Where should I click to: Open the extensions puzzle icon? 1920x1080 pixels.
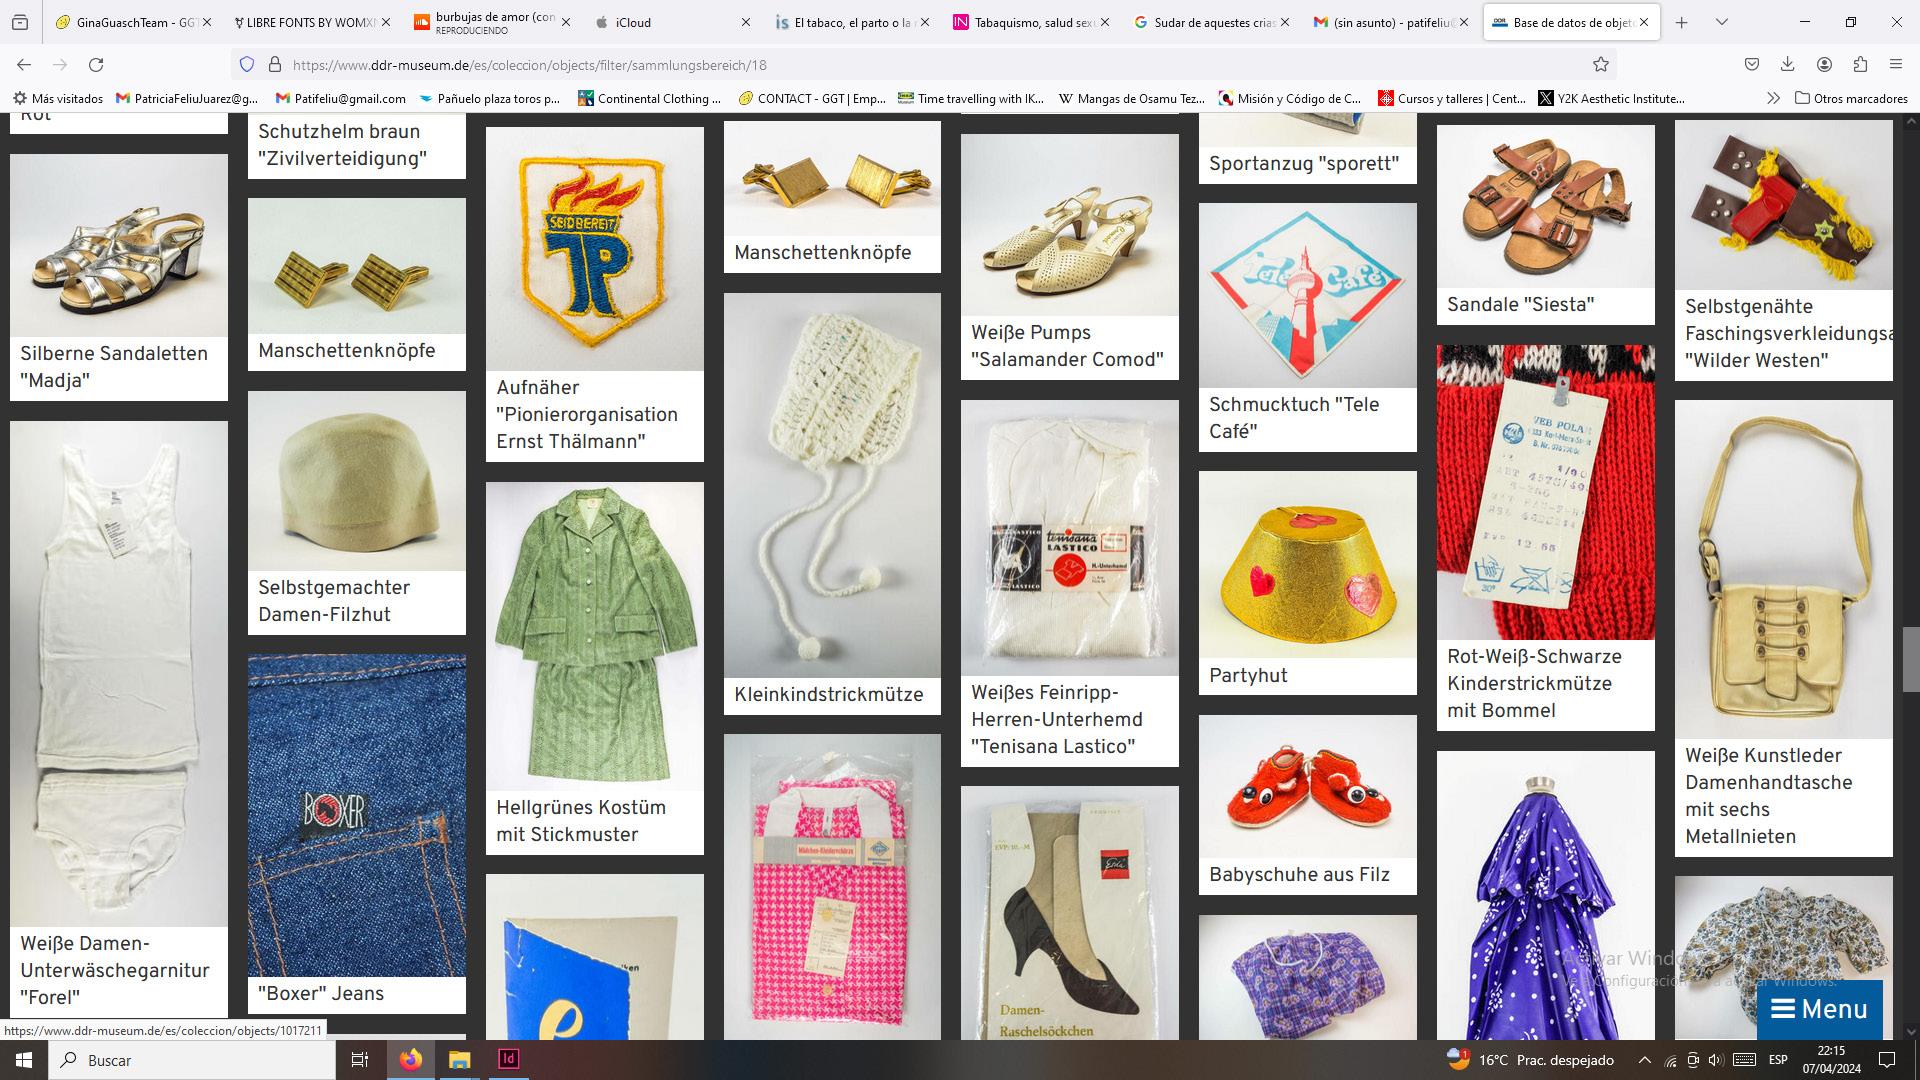pyautogui.click(x=1860, y=65)
